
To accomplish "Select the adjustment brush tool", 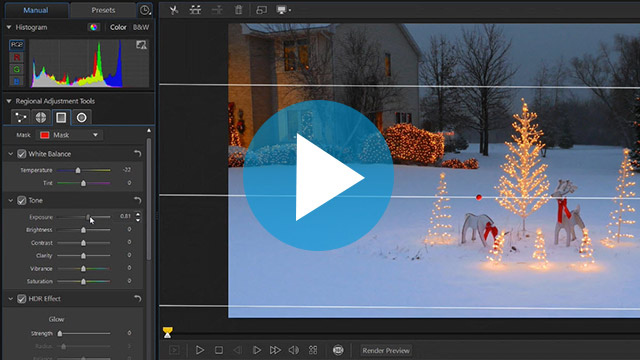I will pyautogui.click(x=20, y=118).
